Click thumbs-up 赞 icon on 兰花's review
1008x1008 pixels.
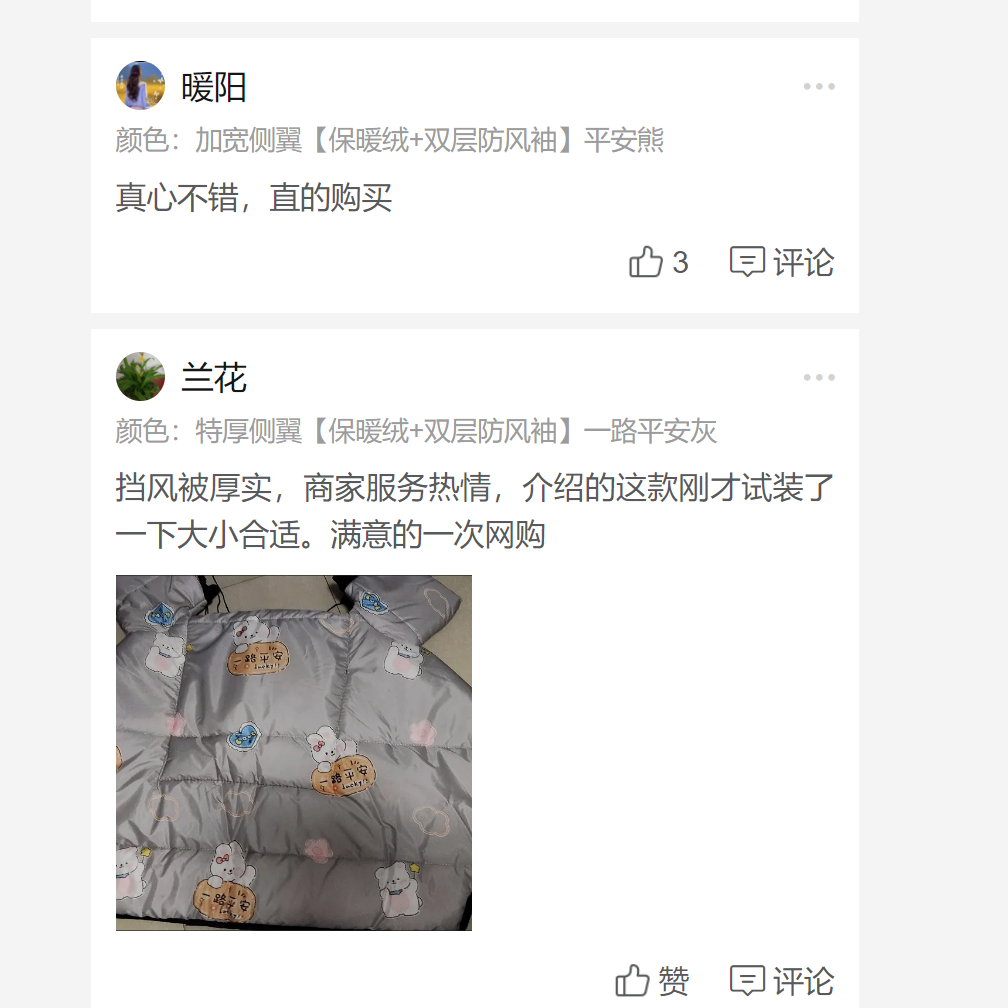pos(633,981)
